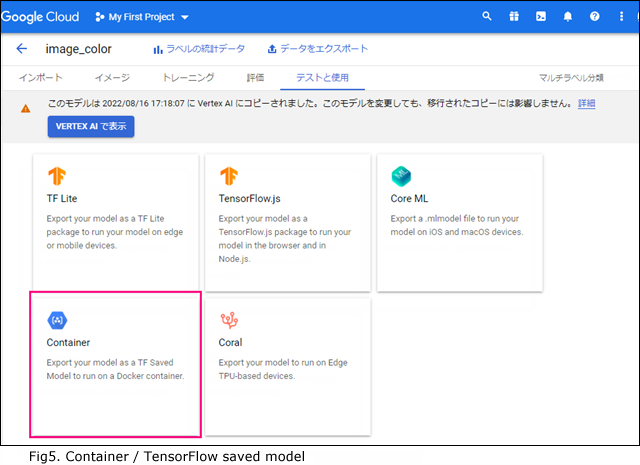Open the notifications bell
The image size is (640, 465).
pos(568,16)
